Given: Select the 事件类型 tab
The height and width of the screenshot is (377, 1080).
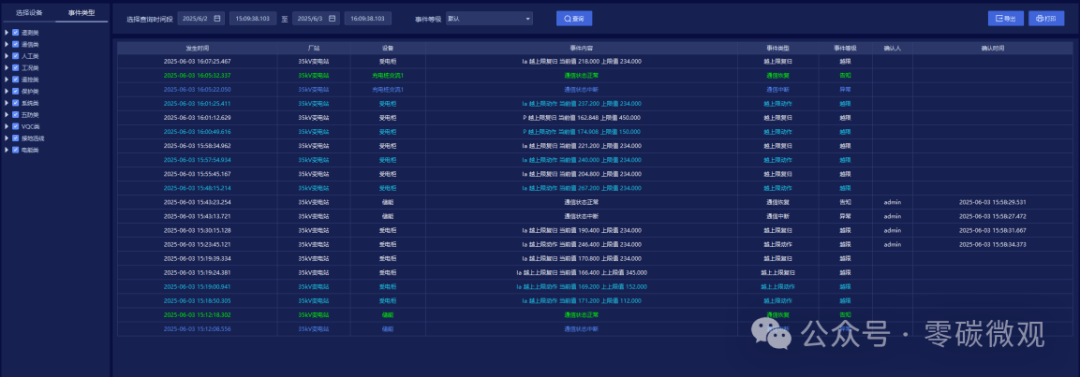Looking at the screenshot, I should (81, 12).
